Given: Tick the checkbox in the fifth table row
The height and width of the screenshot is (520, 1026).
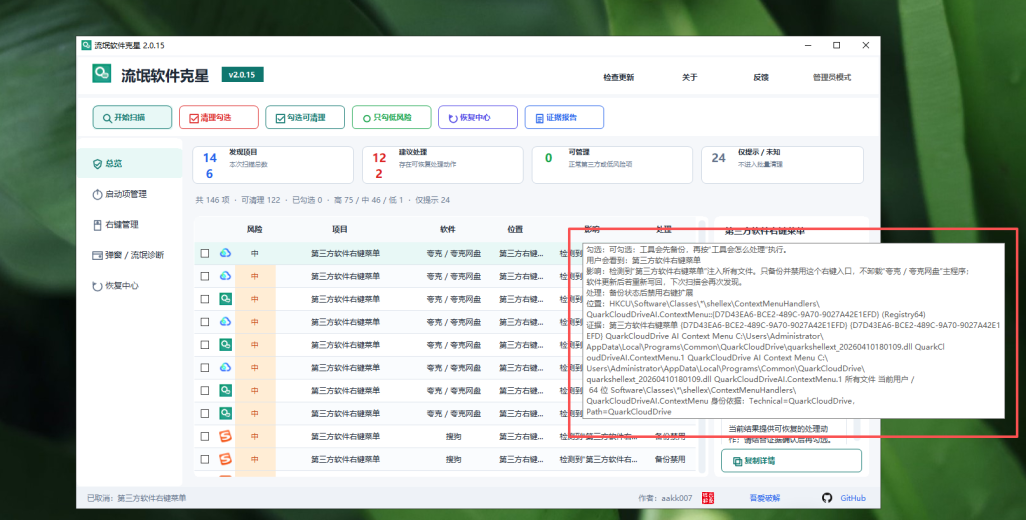Looking at the screenshot, I should click(x=205, y=345).
